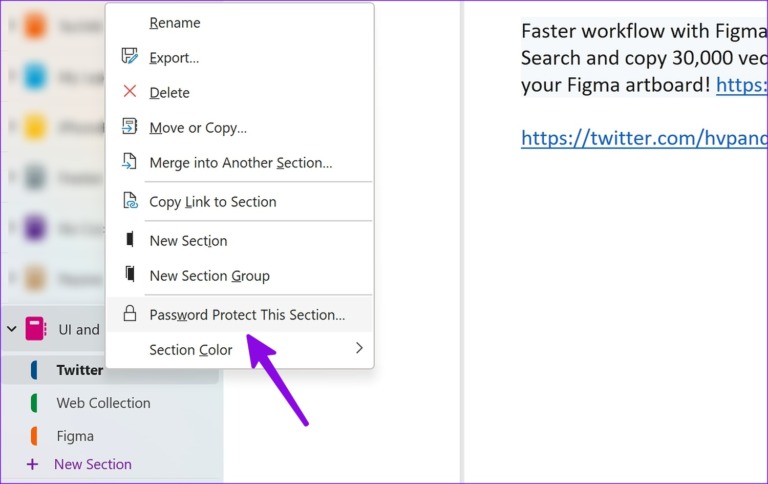Choose Rename from the context menu
The image size is (768, 484).
[x=175, y=22]
